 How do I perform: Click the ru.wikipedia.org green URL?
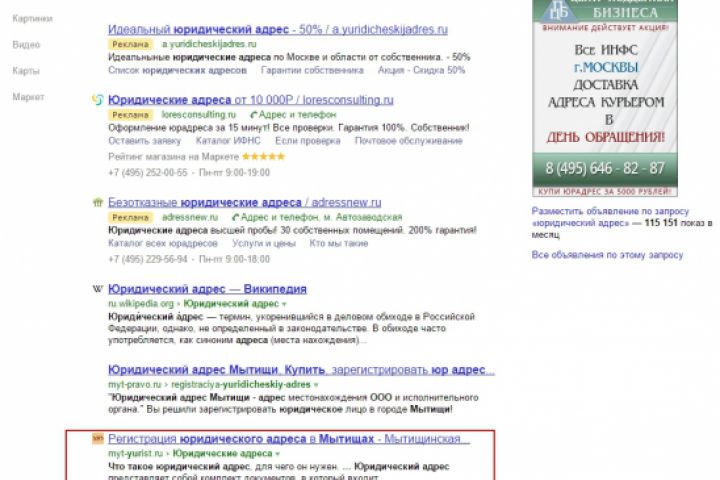point(141,304)
